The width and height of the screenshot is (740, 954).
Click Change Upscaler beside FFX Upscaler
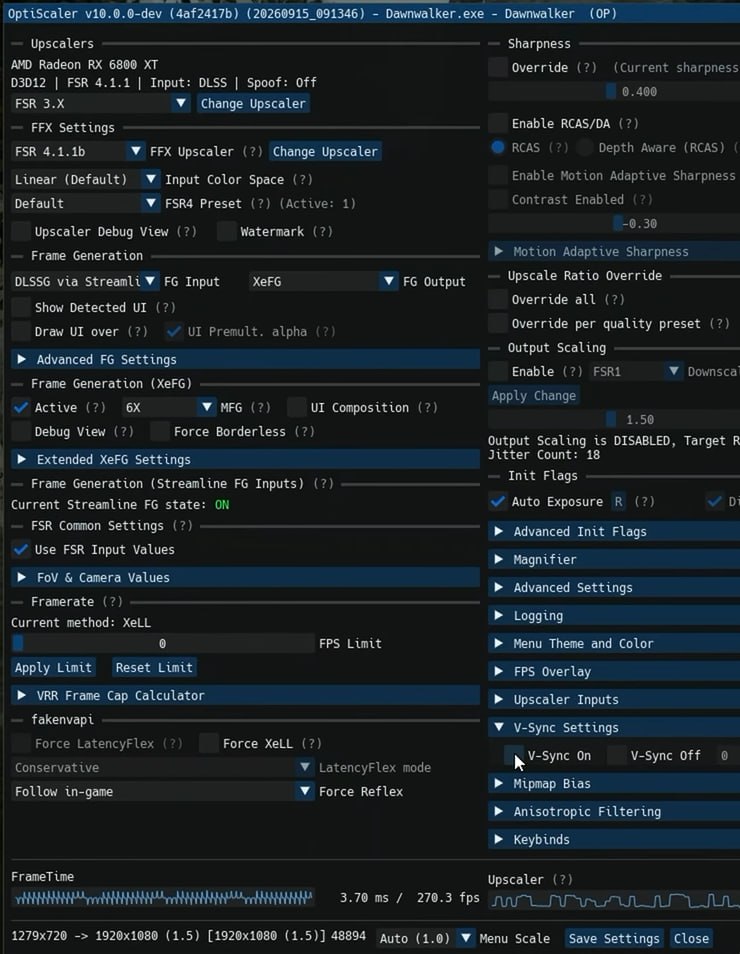tap(325, 151)
